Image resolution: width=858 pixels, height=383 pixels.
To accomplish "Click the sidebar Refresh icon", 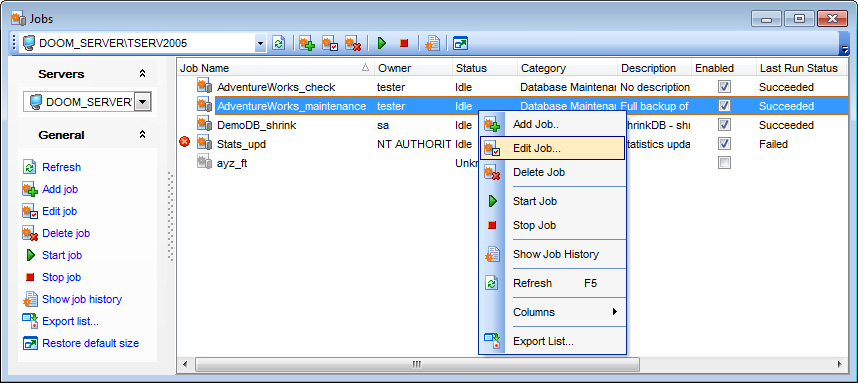I will tap(30, 167).
